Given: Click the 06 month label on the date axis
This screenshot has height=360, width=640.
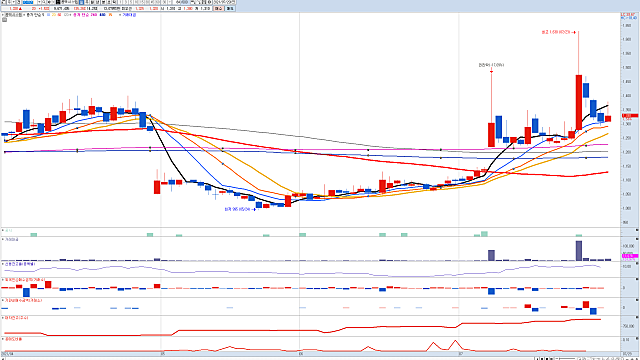Looking at the screenshot, I should [301, 354].
